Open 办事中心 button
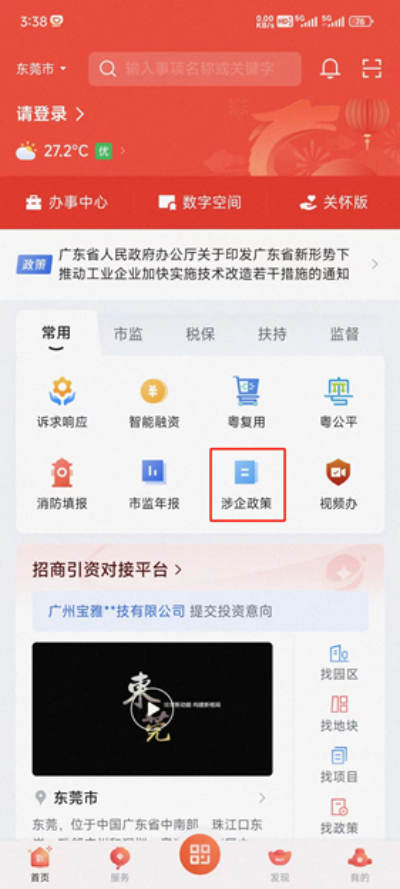Viewport: 400px width, 889px height. click(x=66, y=202)
